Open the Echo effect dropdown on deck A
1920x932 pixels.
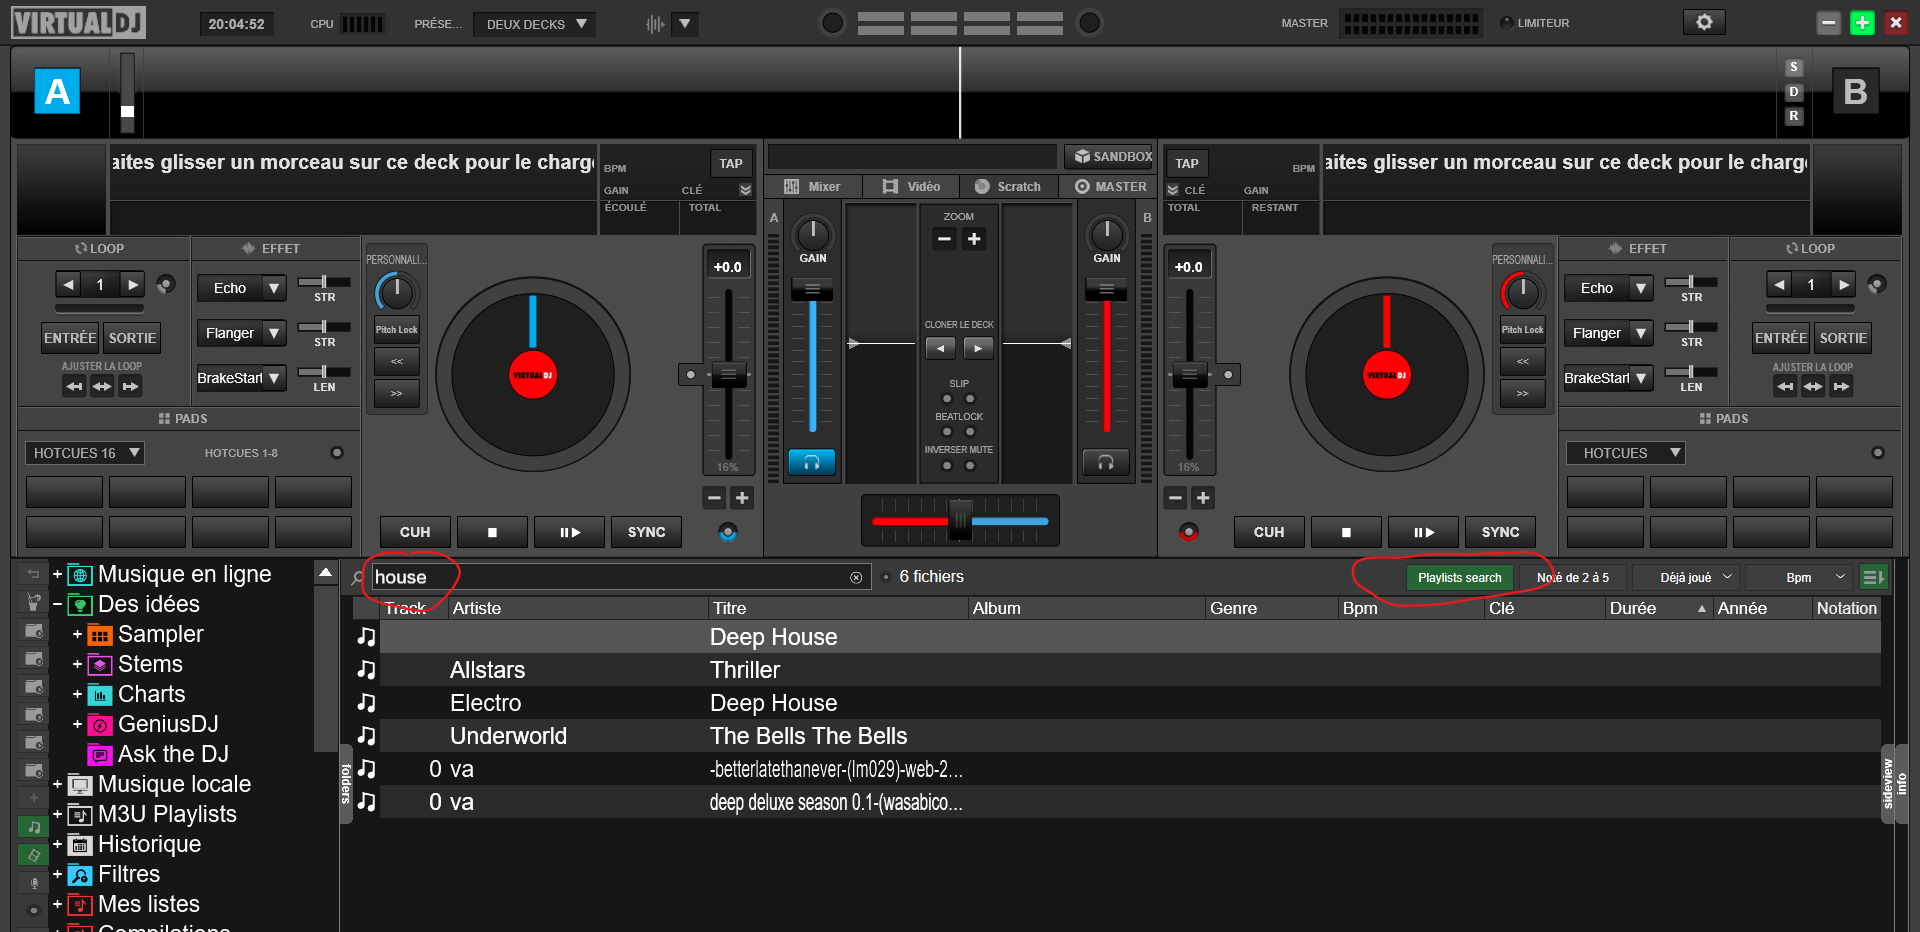(273, 288)
